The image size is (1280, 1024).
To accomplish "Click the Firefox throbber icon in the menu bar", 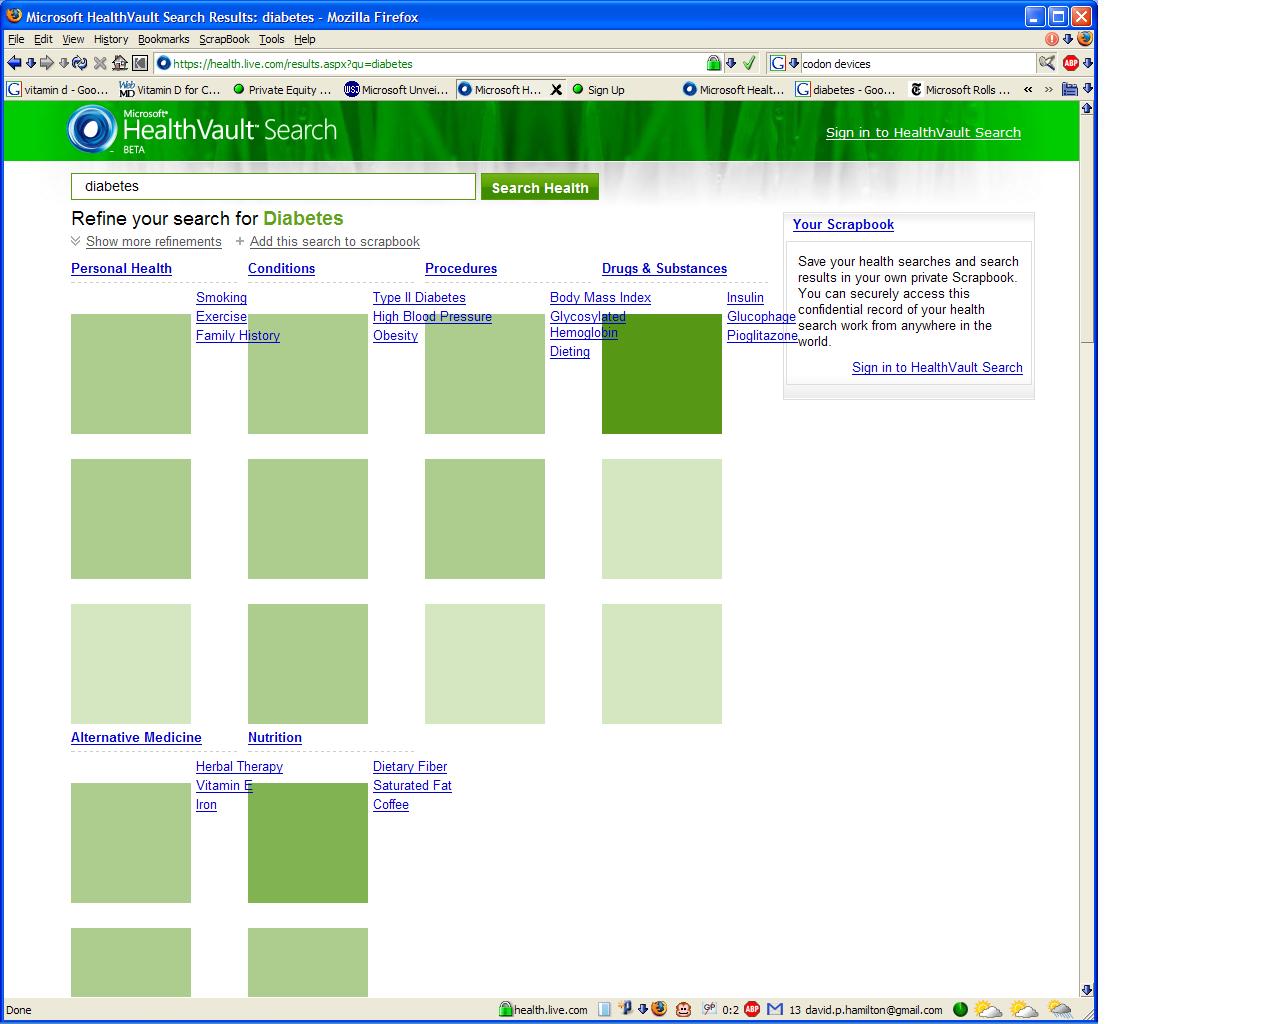I will pos(1085,39).
